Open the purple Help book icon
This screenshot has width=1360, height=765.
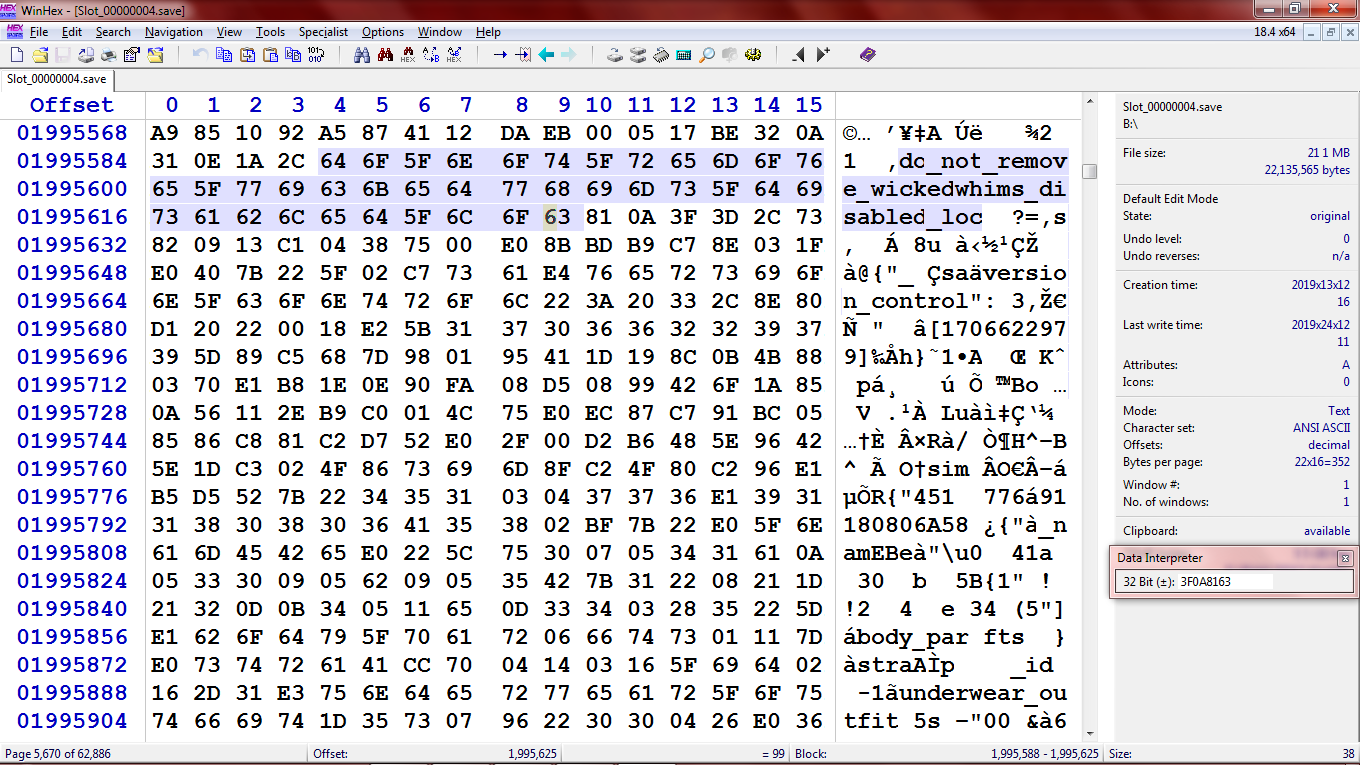[x=868, y=55]
